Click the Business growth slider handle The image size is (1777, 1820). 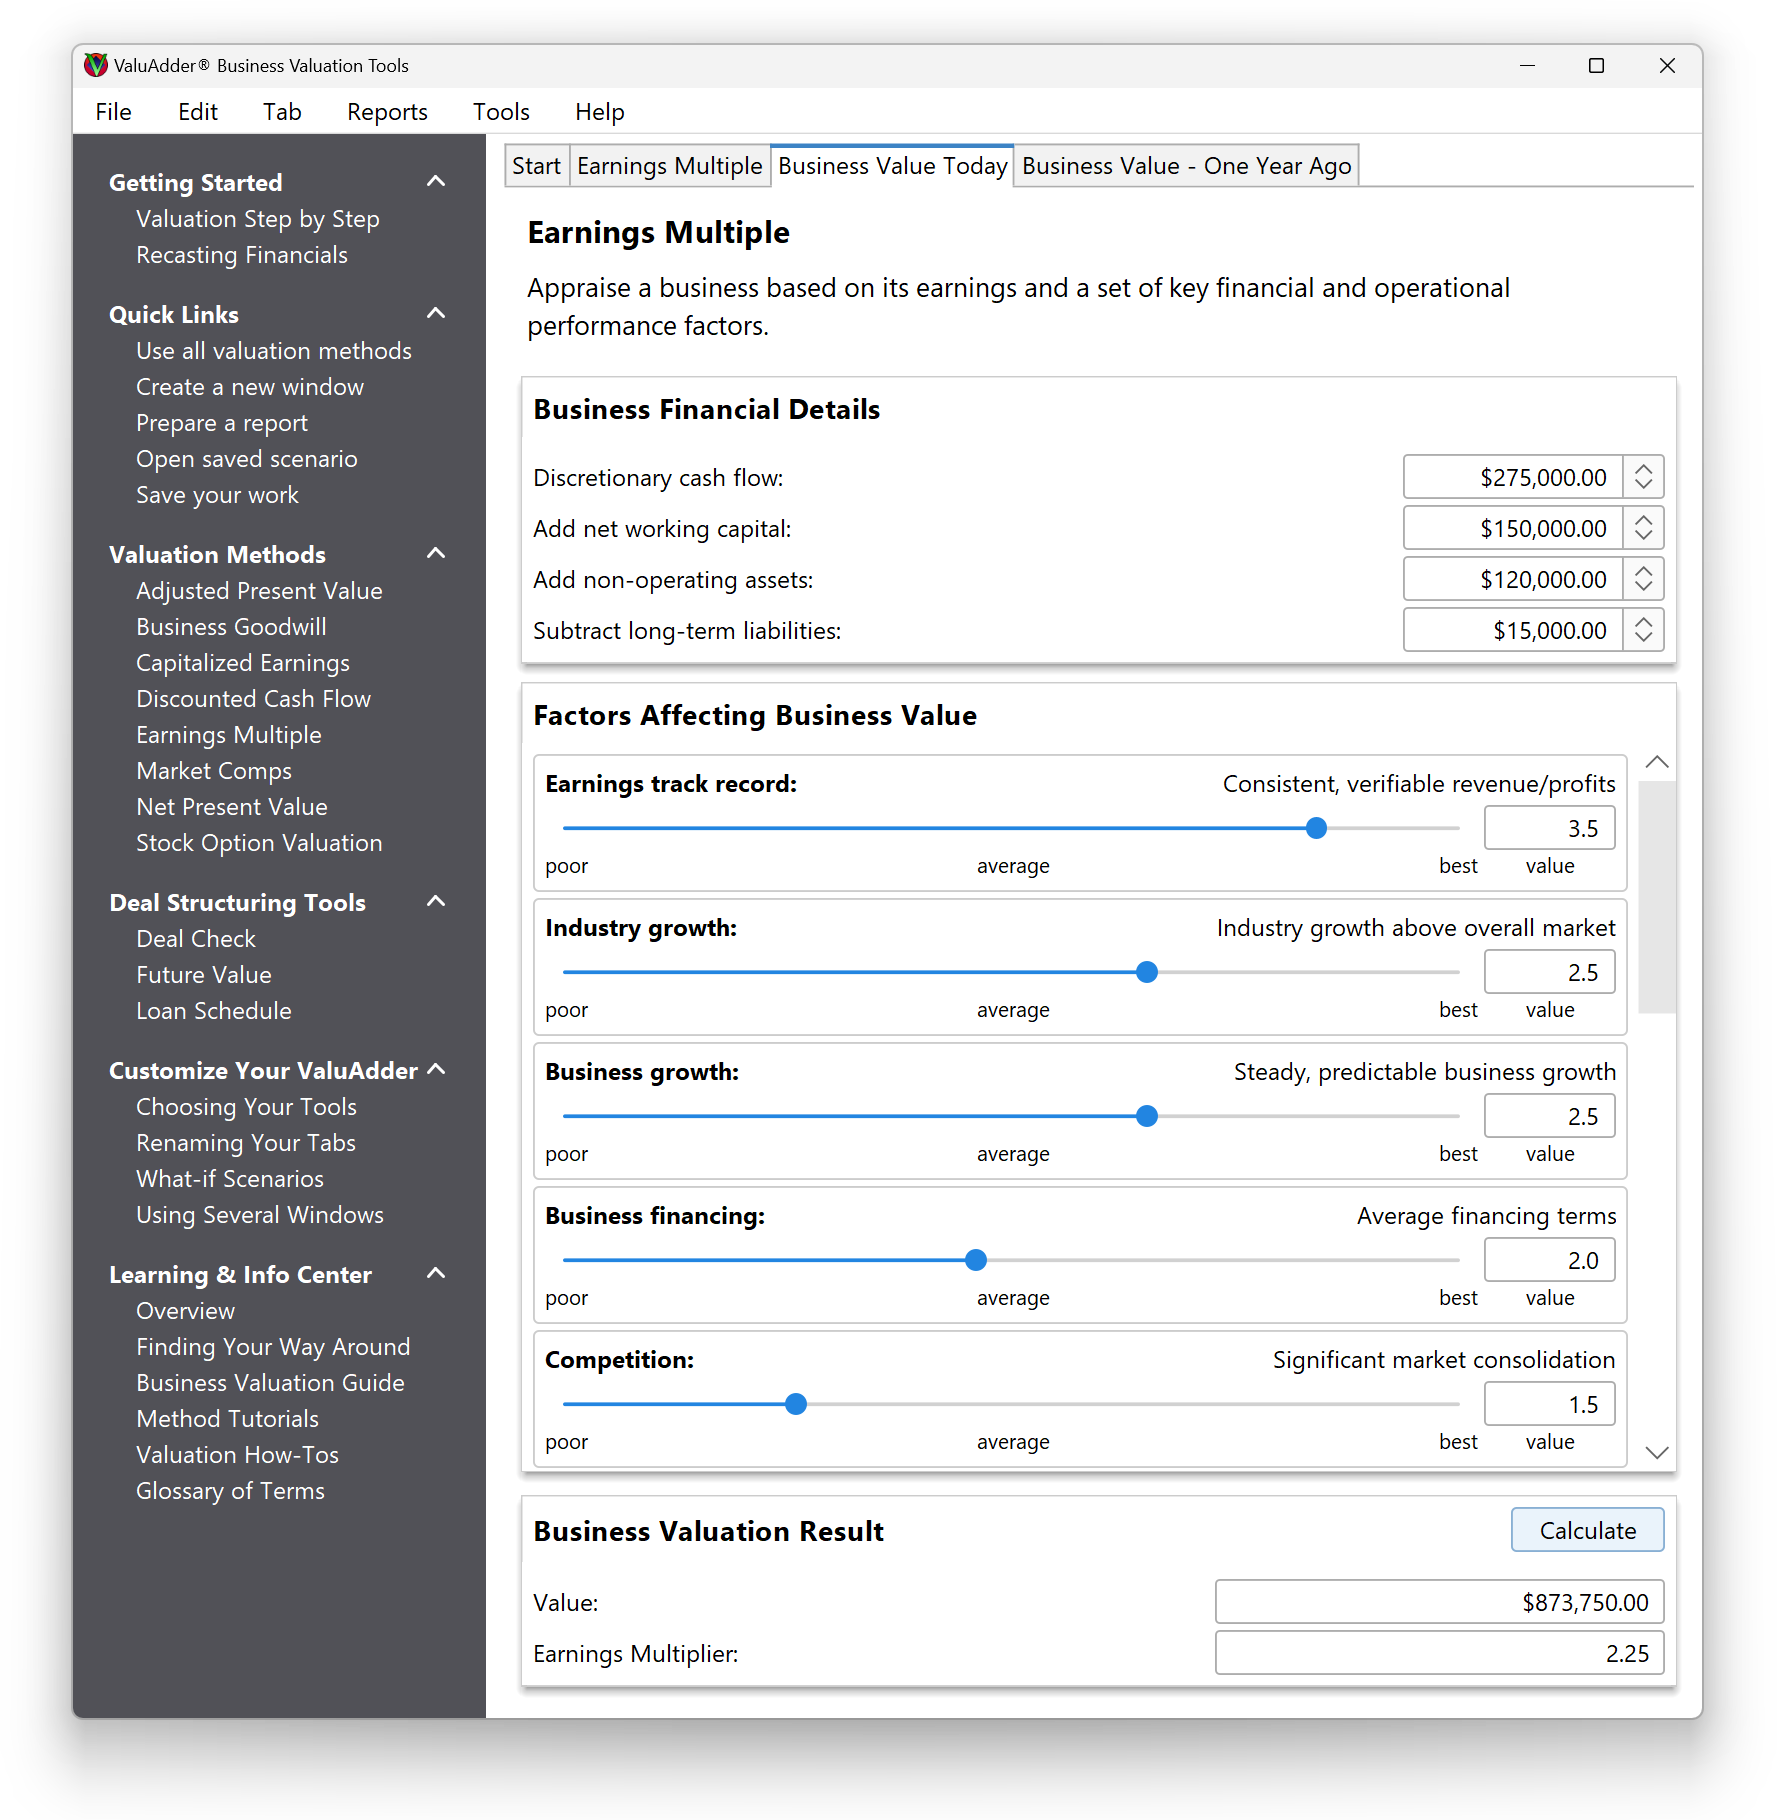[x=1147, y=1116]
